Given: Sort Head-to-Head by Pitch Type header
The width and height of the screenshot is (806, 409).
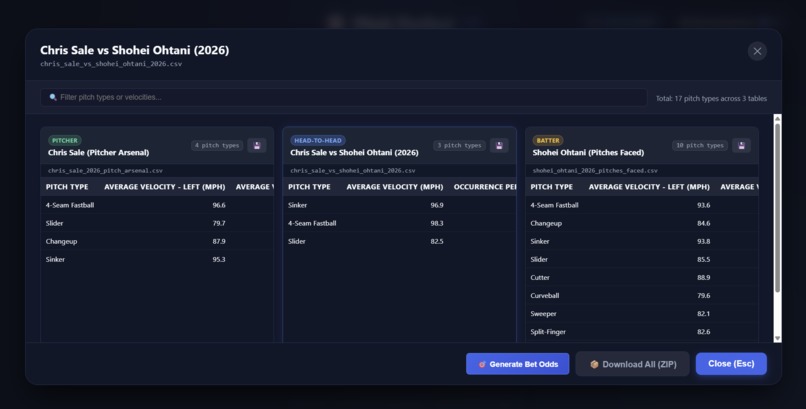Looking at the screenshot, I should click(309, 187).
